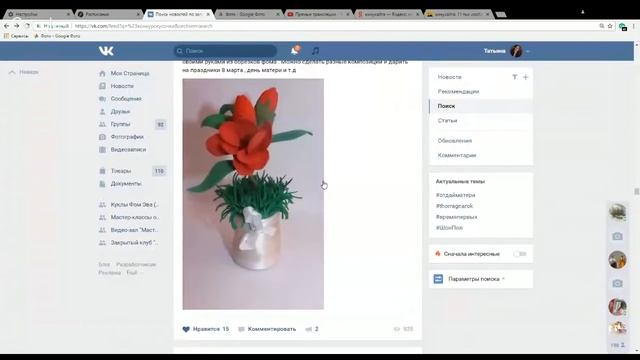
Task: Go to Моя Страница in the left menu
Action: coord(130,73)
